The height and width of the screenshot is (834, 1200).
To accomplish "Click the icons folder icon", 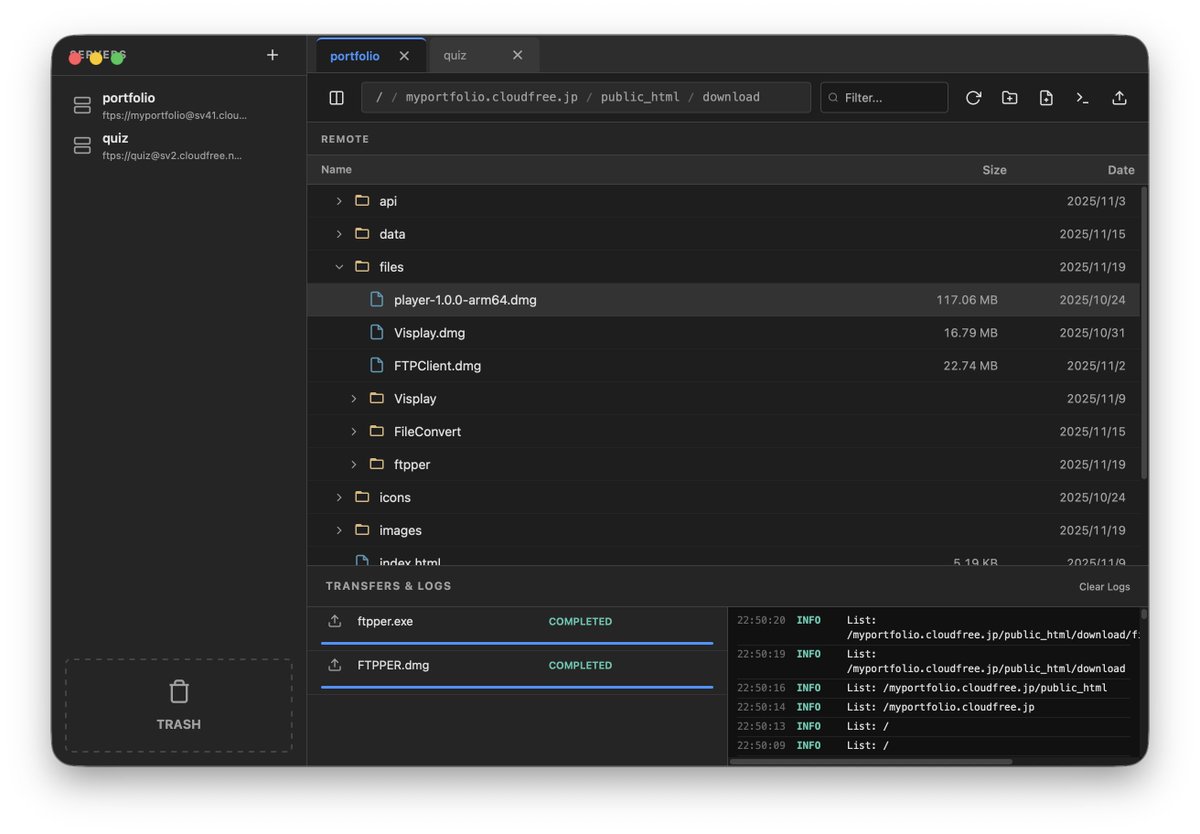I will pos(362,498).
